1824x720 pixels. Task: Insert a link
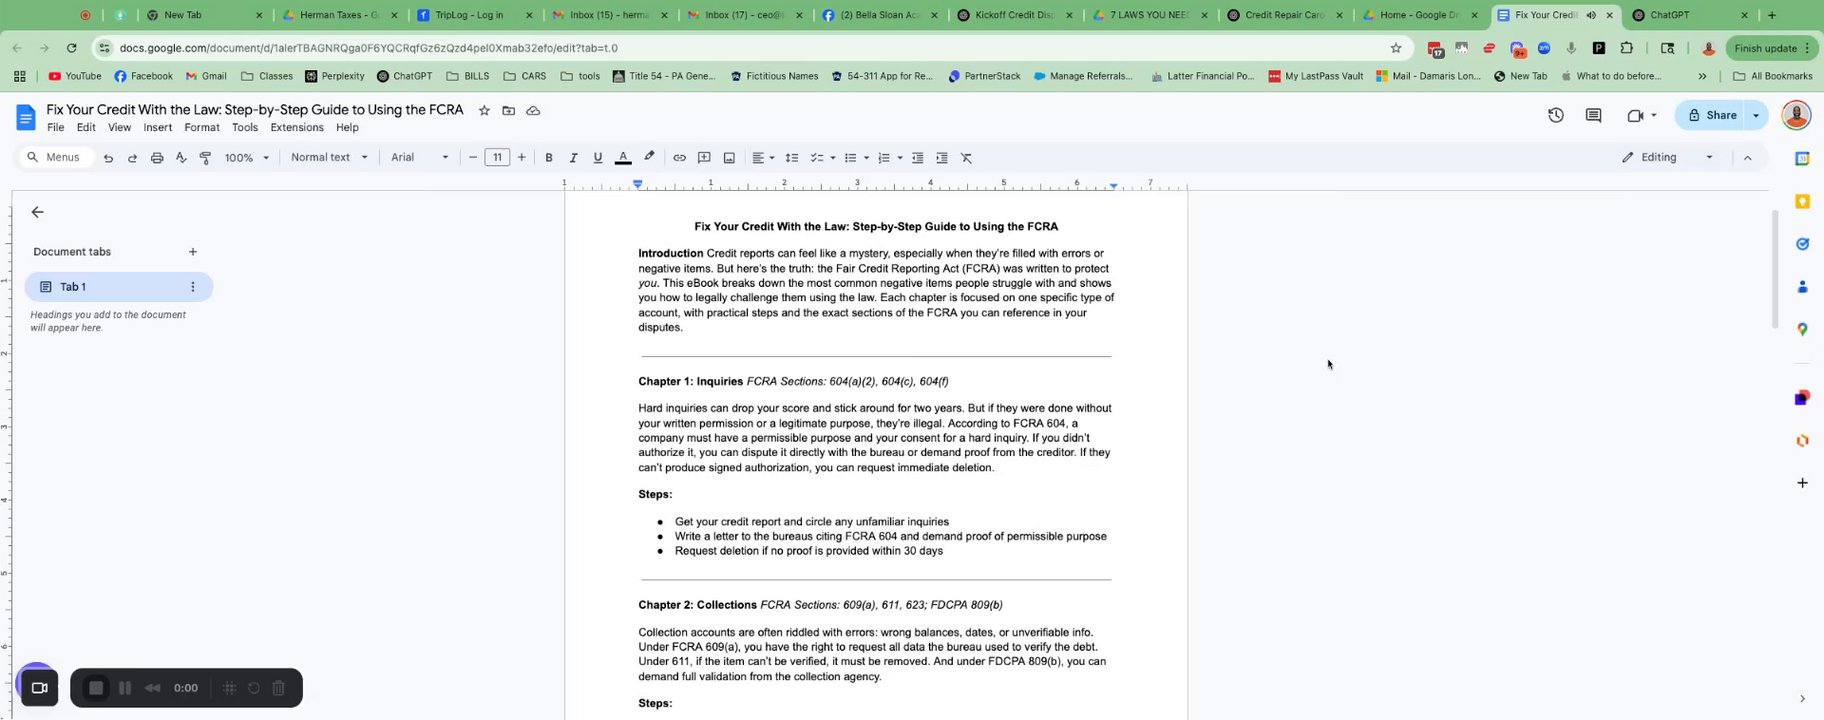point(679,158)
